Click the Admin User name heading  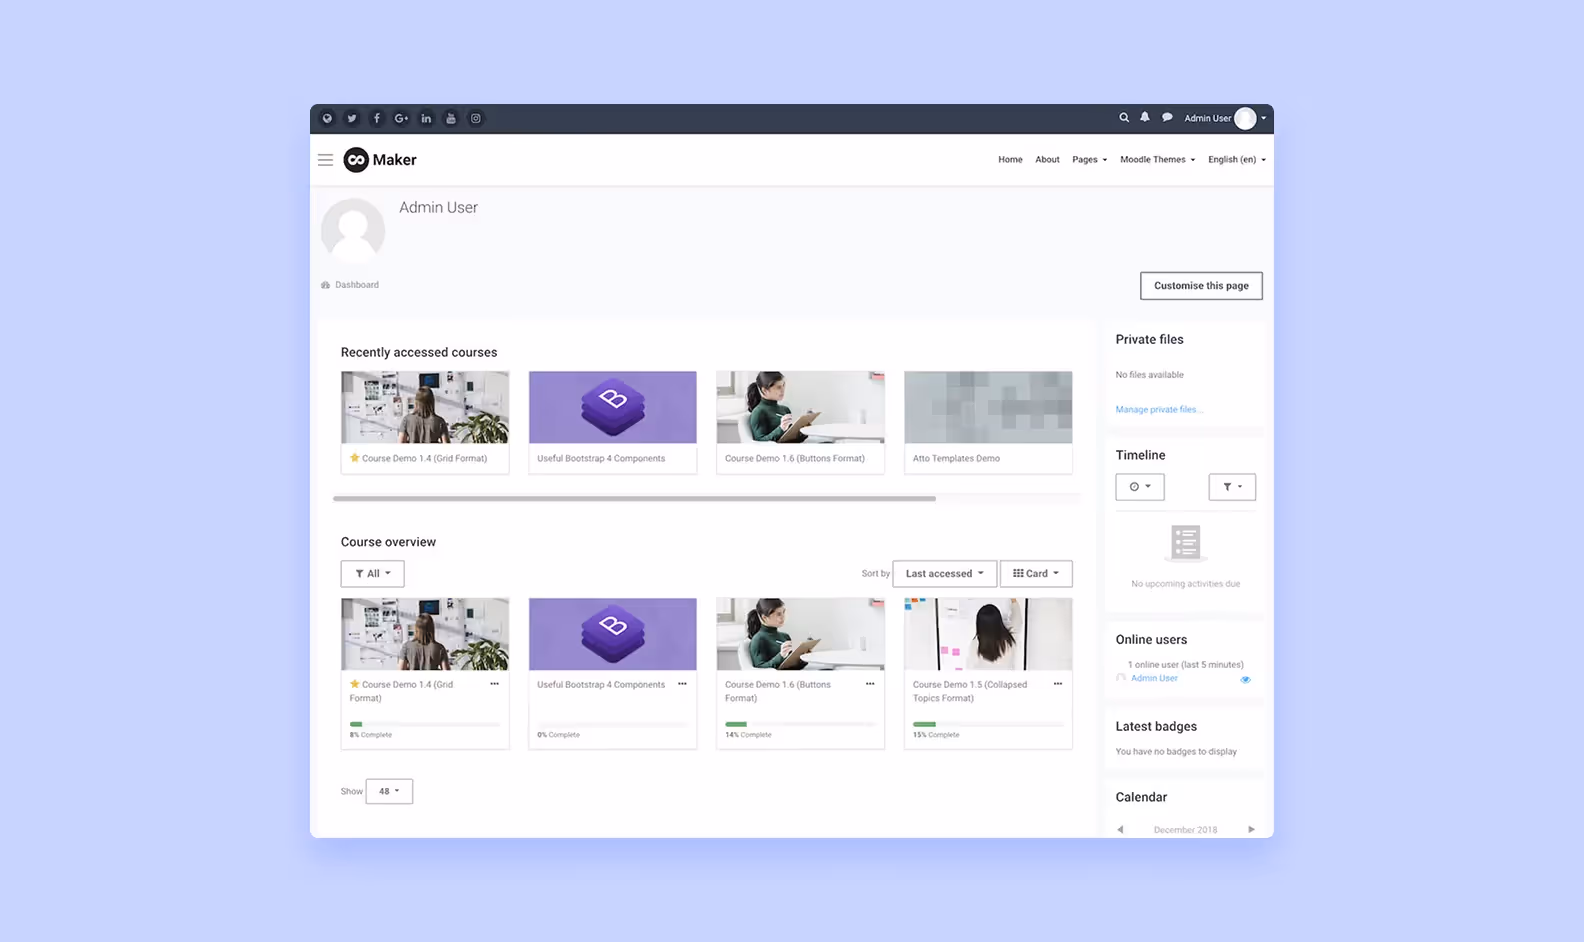click(x=438, y=207)
